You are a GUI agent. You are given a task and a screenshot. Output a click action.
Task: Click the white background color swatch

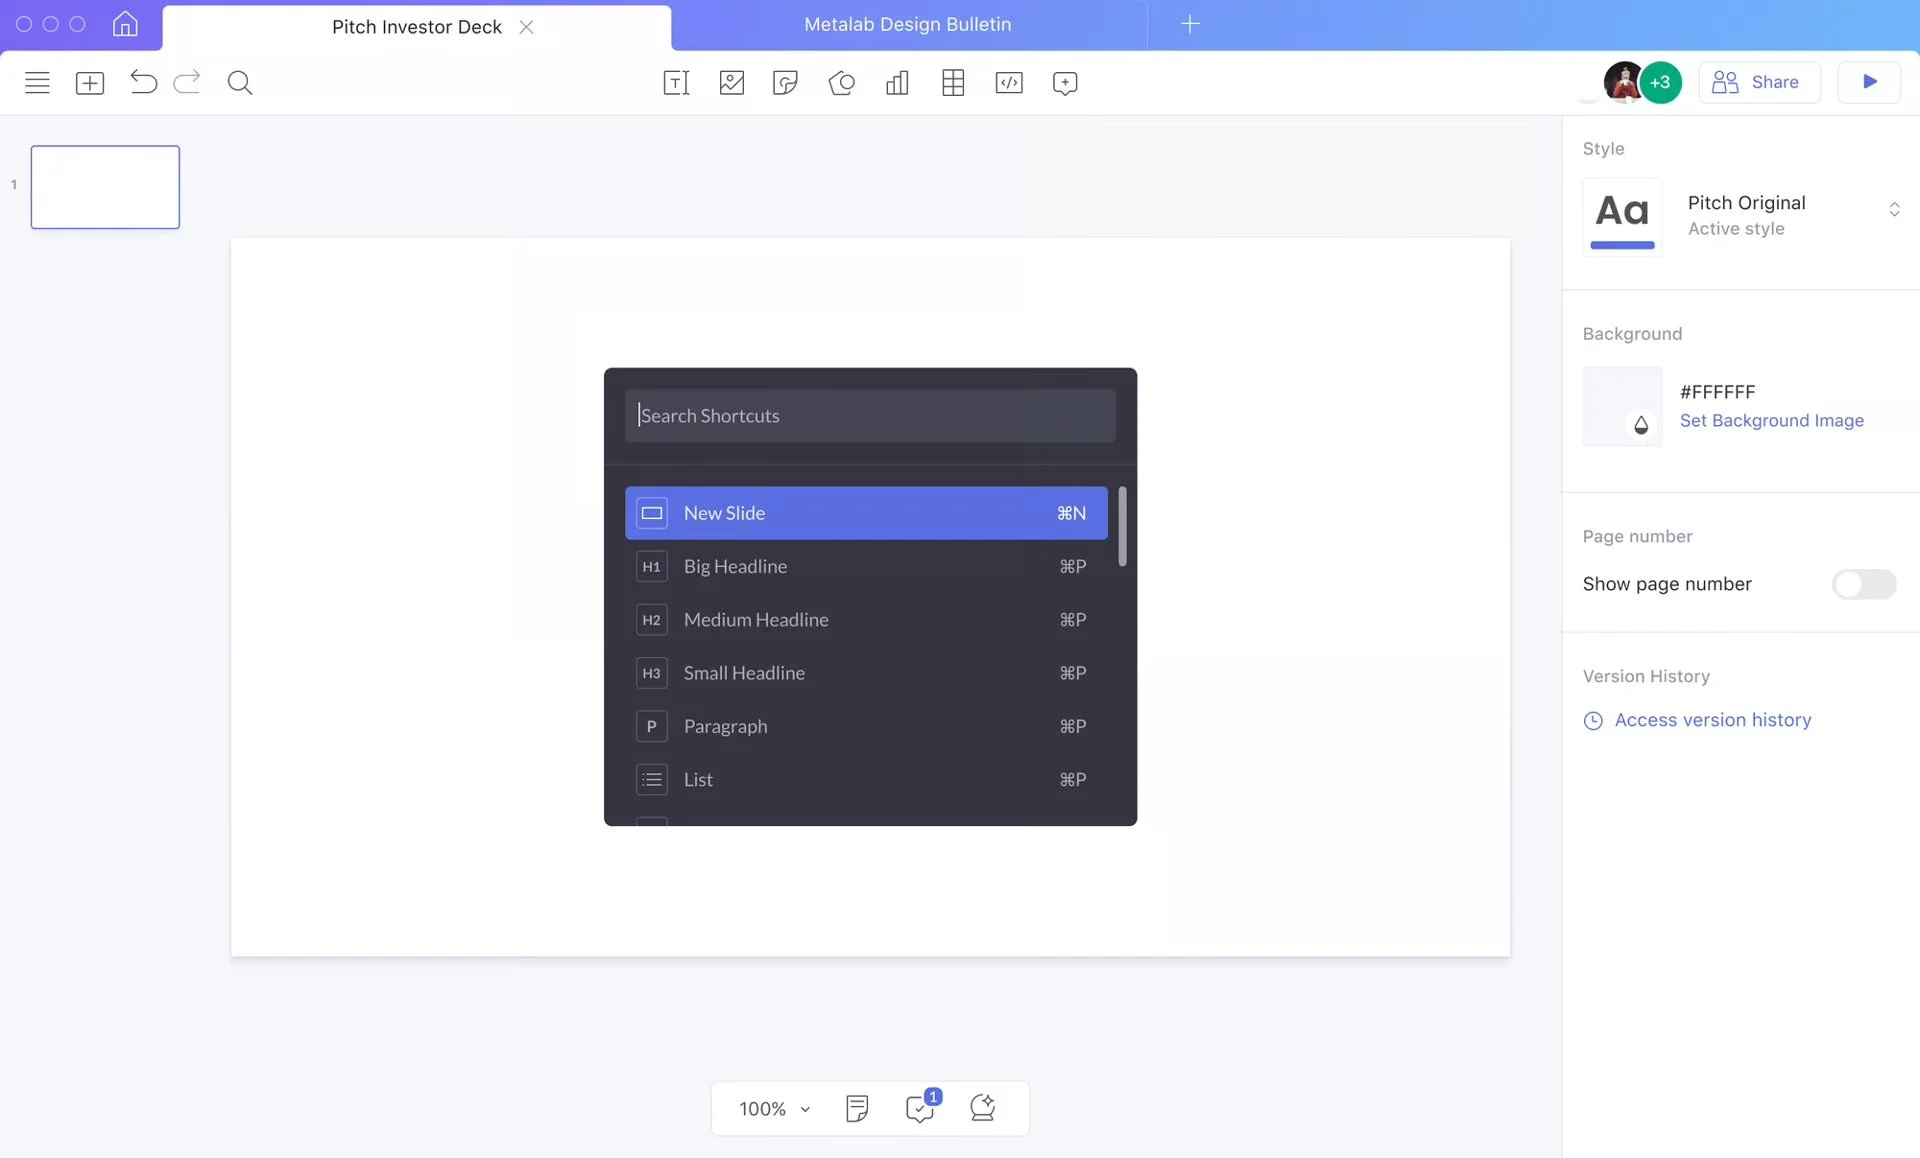1621,406
